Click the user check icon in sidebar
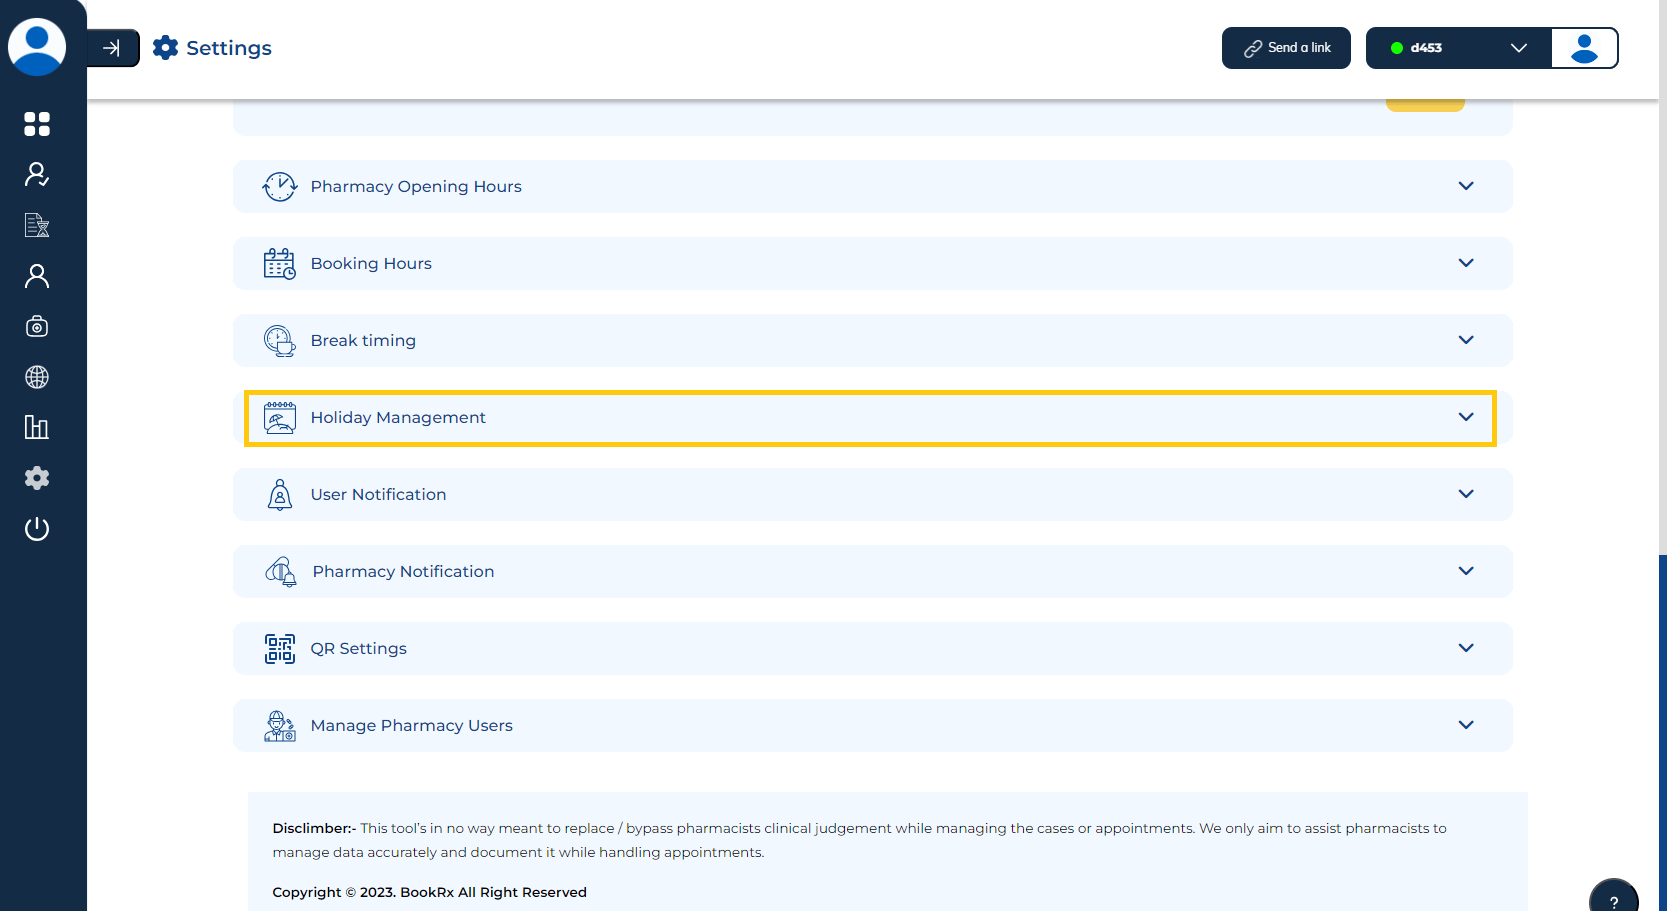The image size is (1667, 911). [x=37, y=175]
